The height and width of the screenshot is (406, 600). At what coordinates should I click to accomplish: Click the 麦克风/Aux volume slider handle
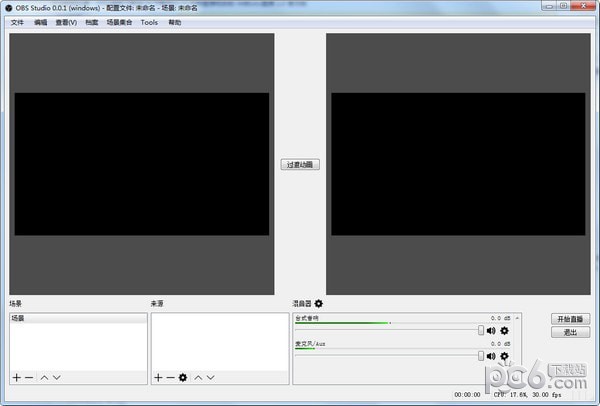(481, 356)
